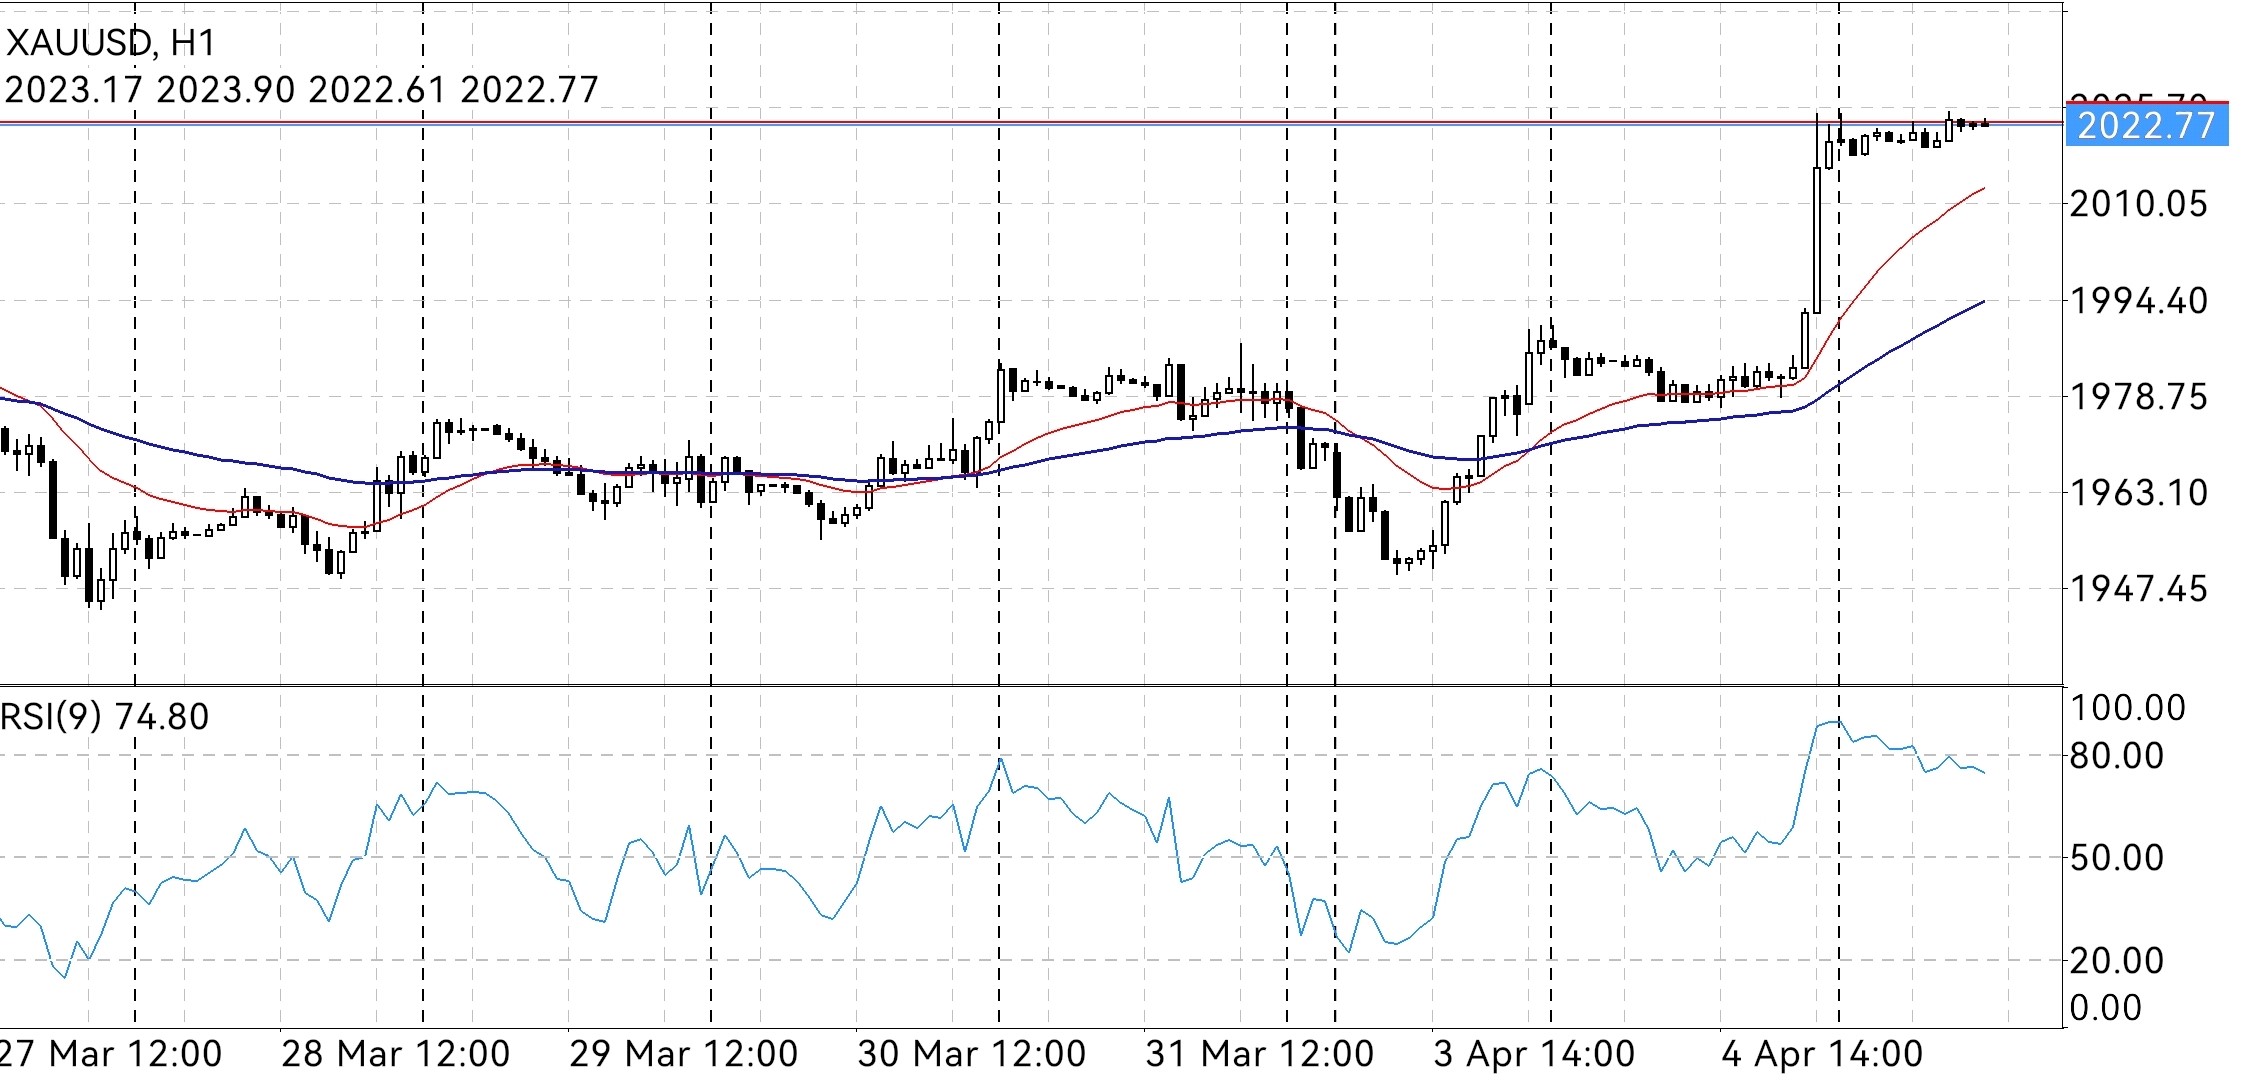
Task: Click the RSI 20.00 level label
Action: click(2117, 961)
